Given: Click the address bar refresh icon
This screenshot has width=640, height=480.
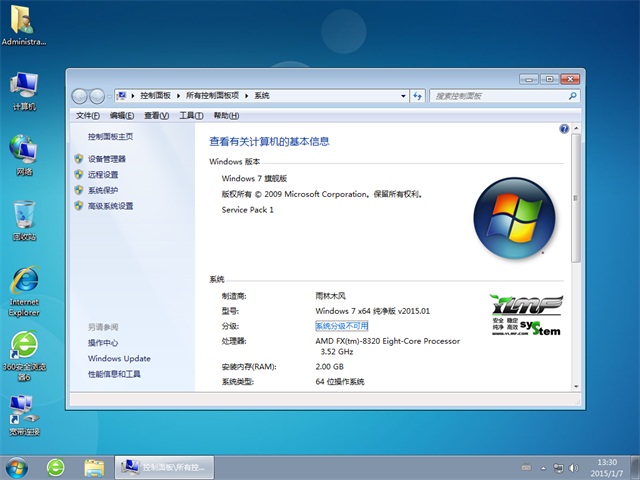Looking at the screenshot, I should pos(417,96).
